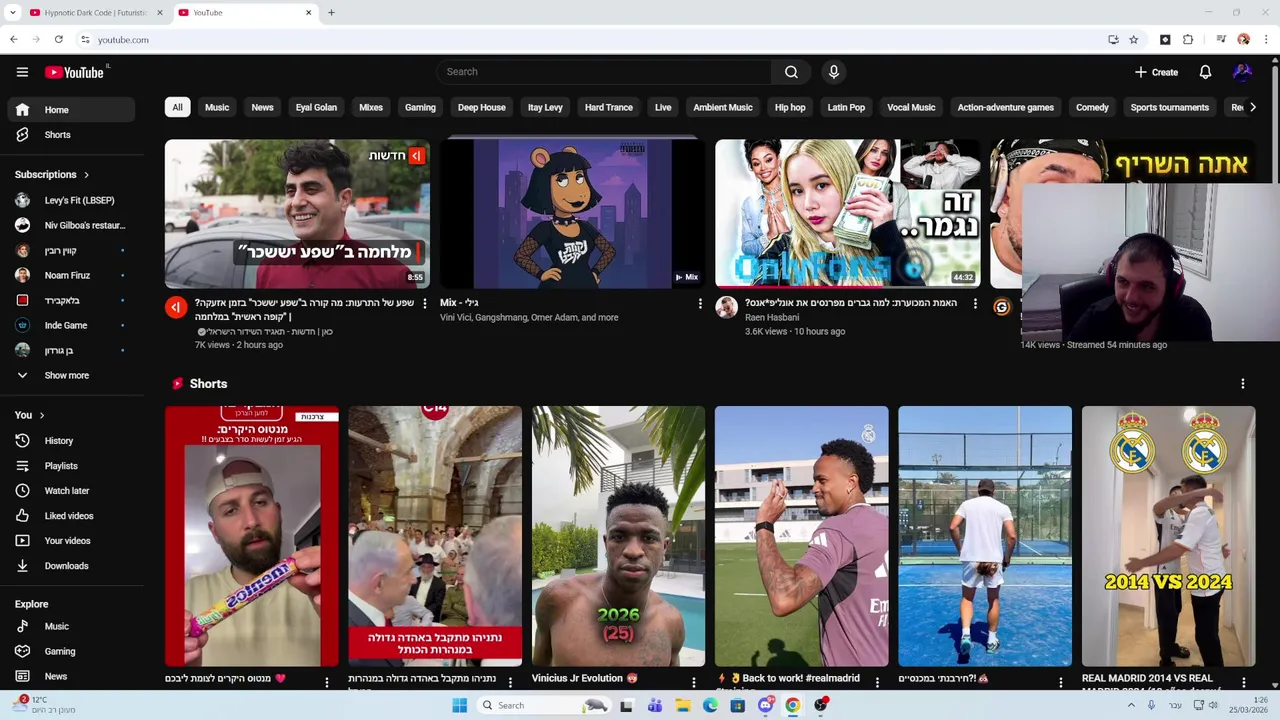This screenshot has height=720, width=1280.
Task: Open Shorts in the sidebar
Action: [x=70, y=135]
